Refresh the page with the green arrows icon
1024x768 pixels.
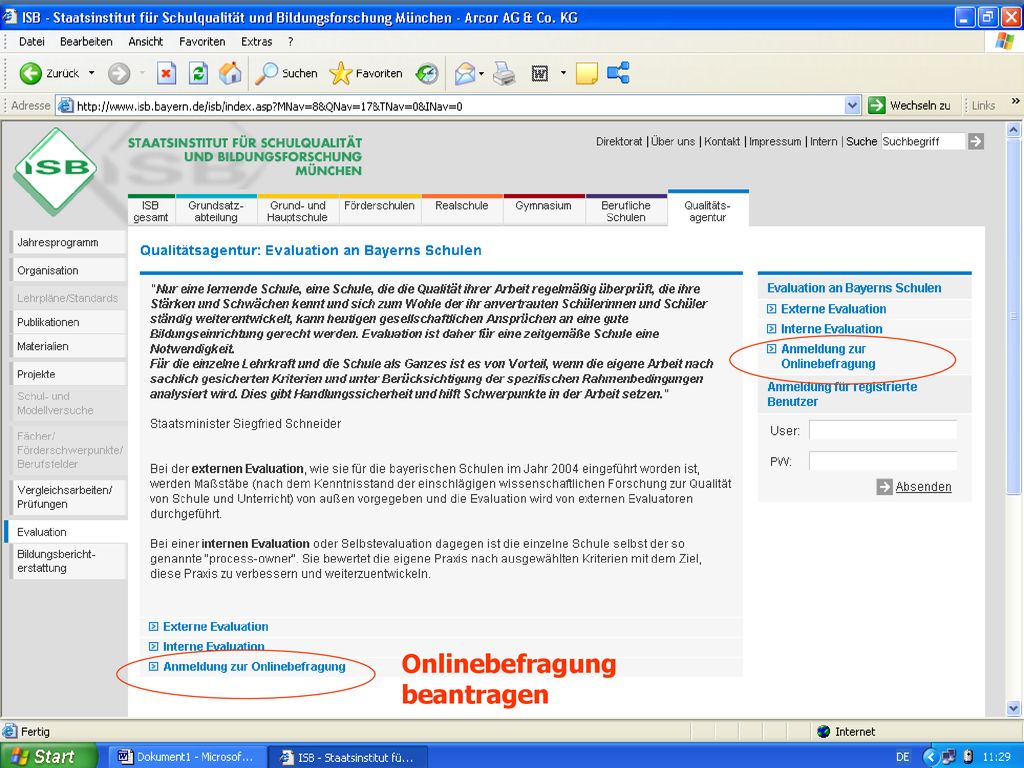coord(199,73)
